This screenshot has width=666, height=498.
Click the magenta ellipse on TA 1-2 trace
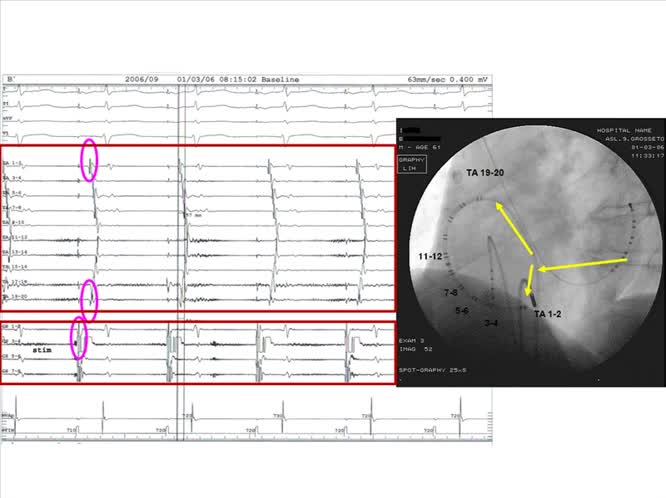click(x=88, y=162)
